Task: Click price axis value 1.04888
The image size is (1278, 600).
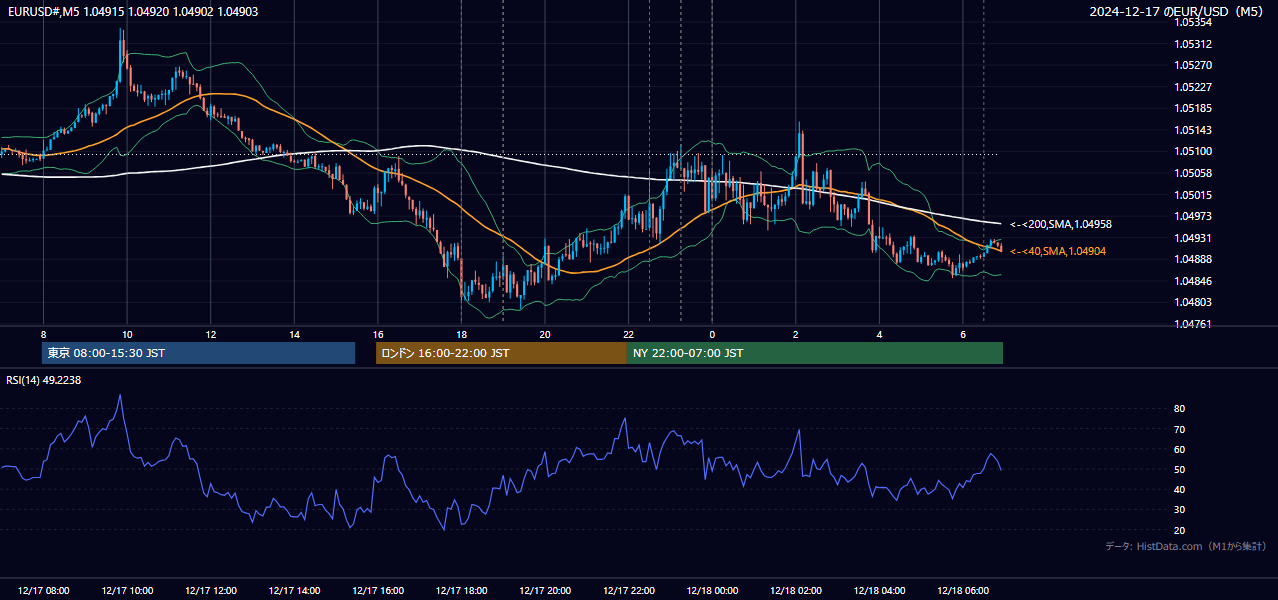Action: [x=1193, y=259]
